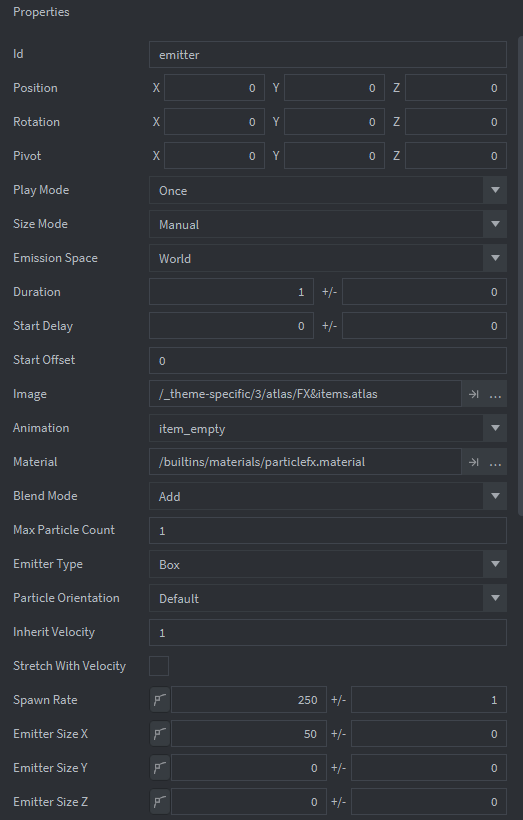
Task: Open the Particle Orientation dropdown
Action: [x=328, y=598]
